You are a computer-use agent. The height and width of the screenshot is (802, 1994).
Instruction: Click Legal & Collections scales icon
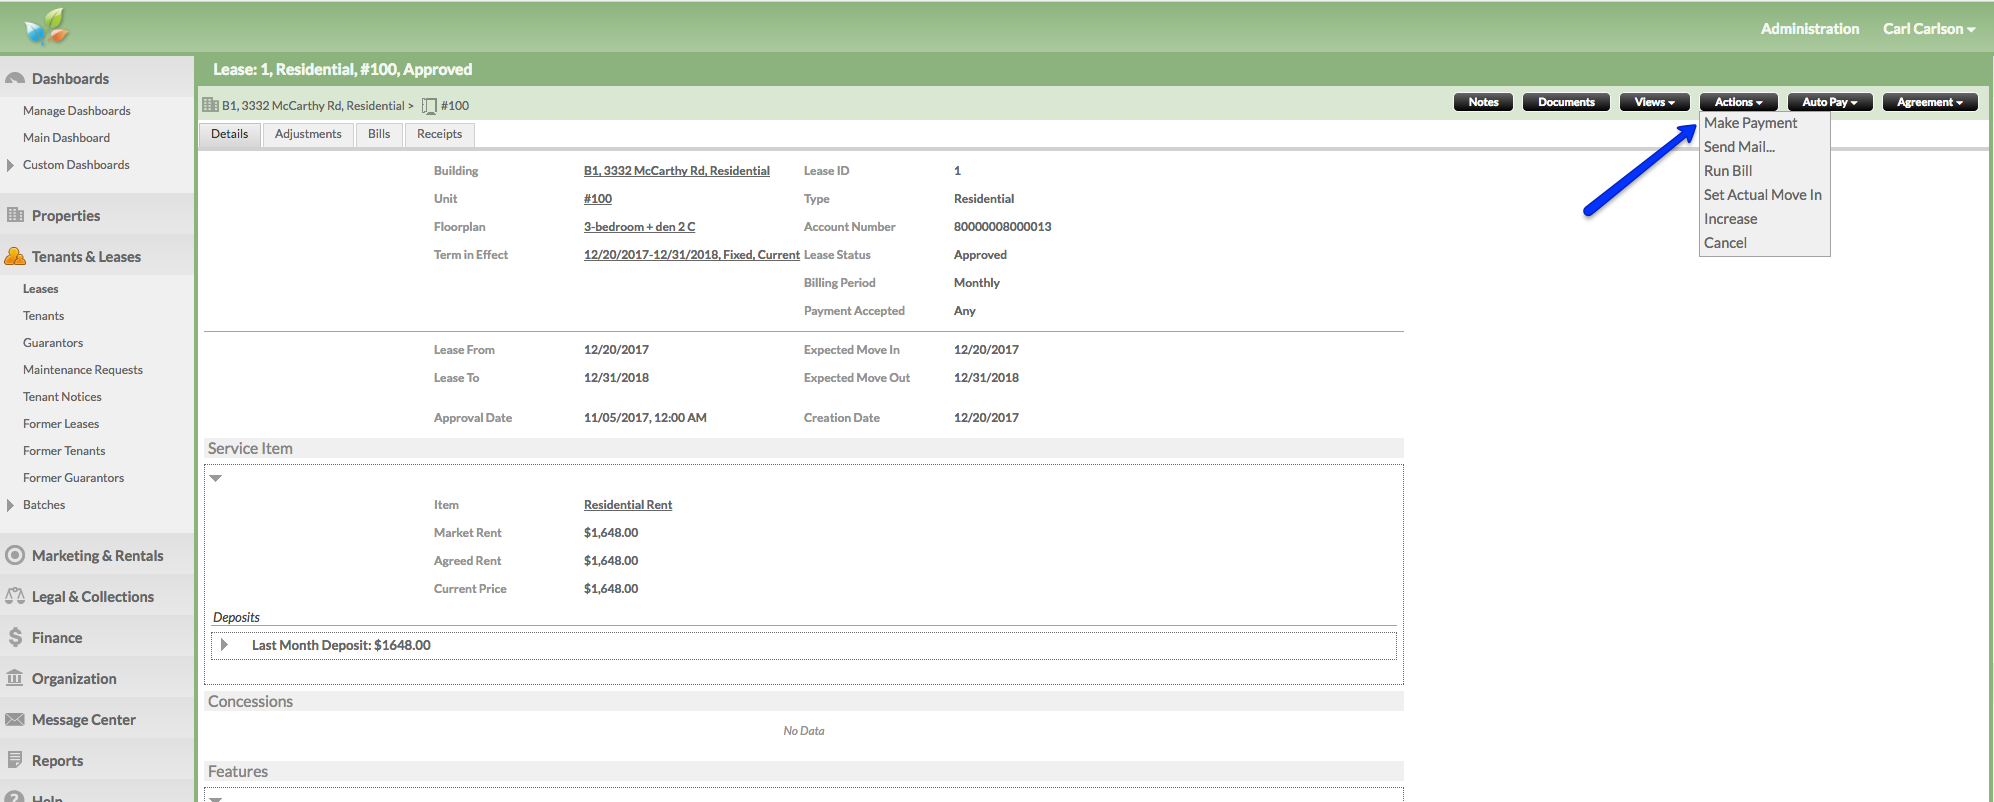tap(15, 596)
